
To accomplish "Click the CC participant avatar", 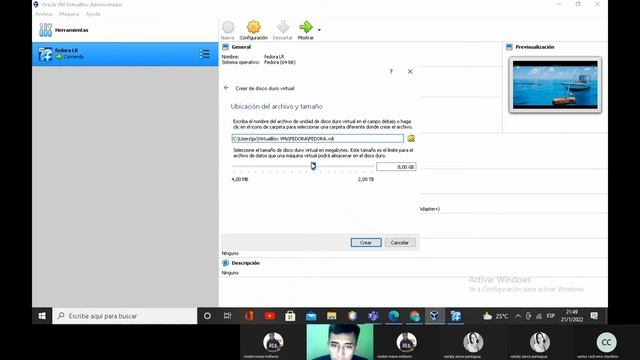I will click(606, 342).
